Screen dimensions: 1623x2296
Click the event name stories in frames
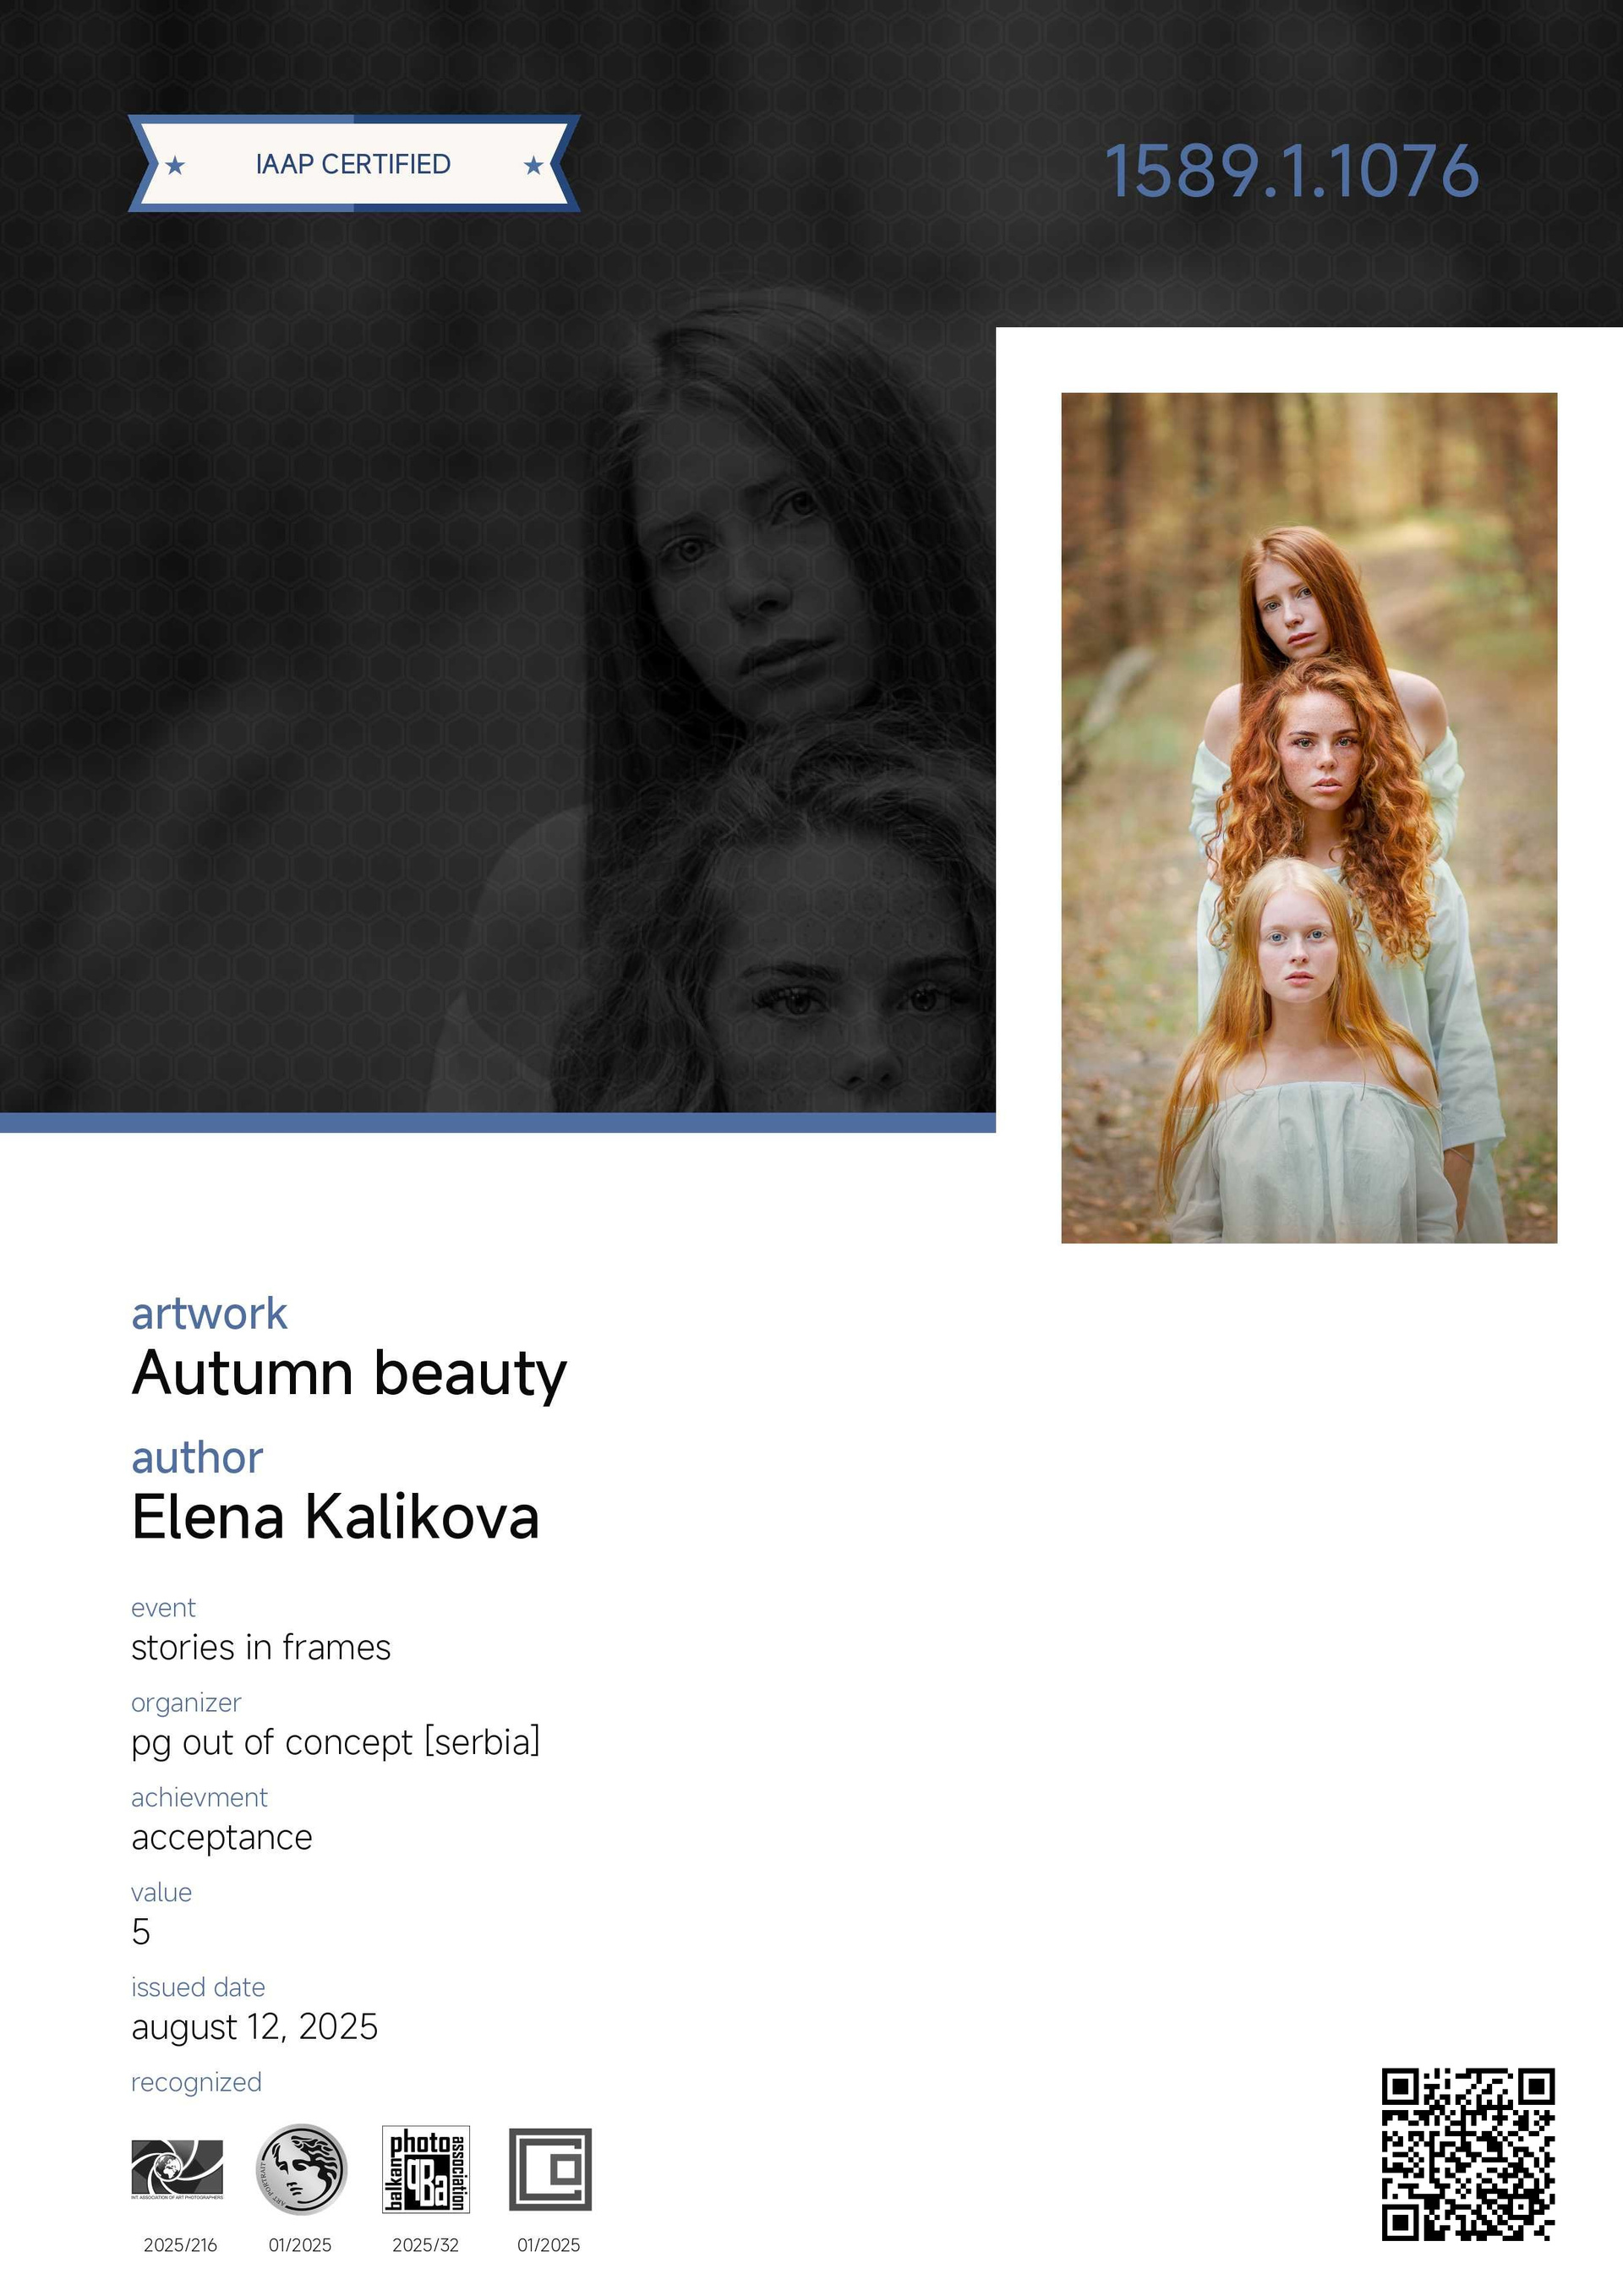(x=261, y=1647)
